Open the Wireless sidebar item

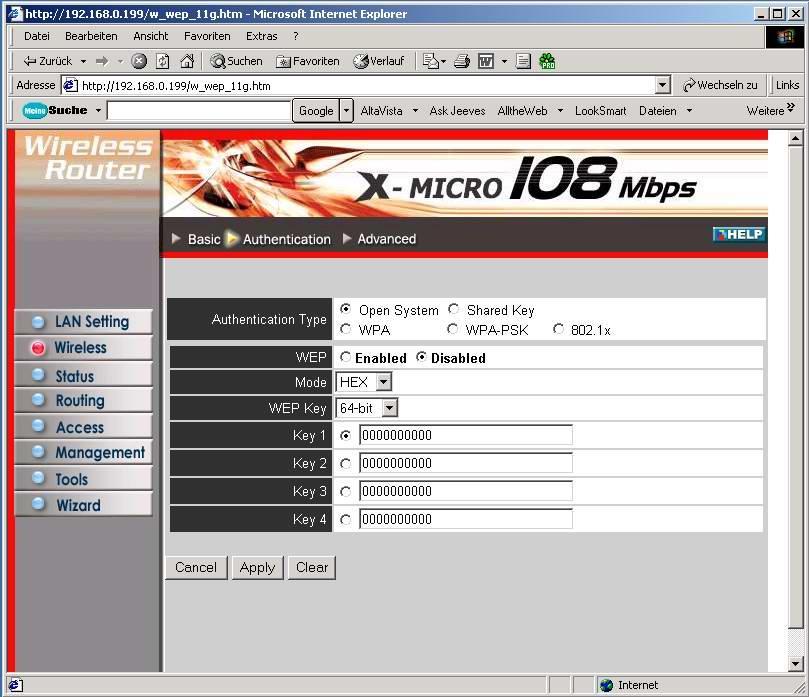84,348
